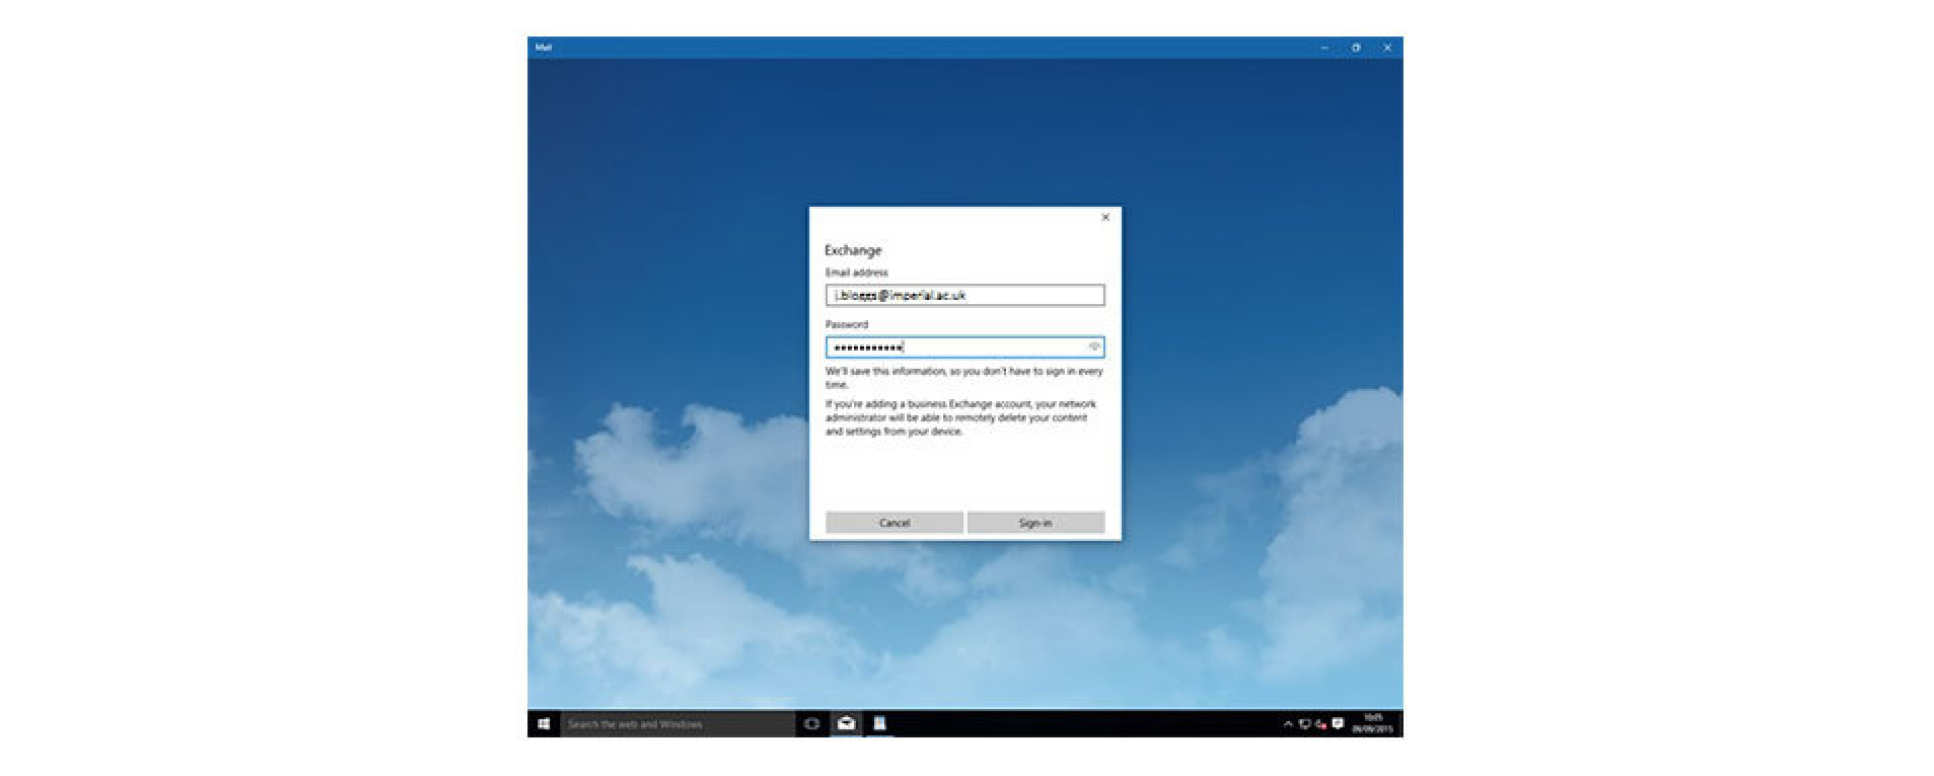Open the taskbar clock and date
The width and height of the screenshot is (1934, 776).
coord(1372,724)
